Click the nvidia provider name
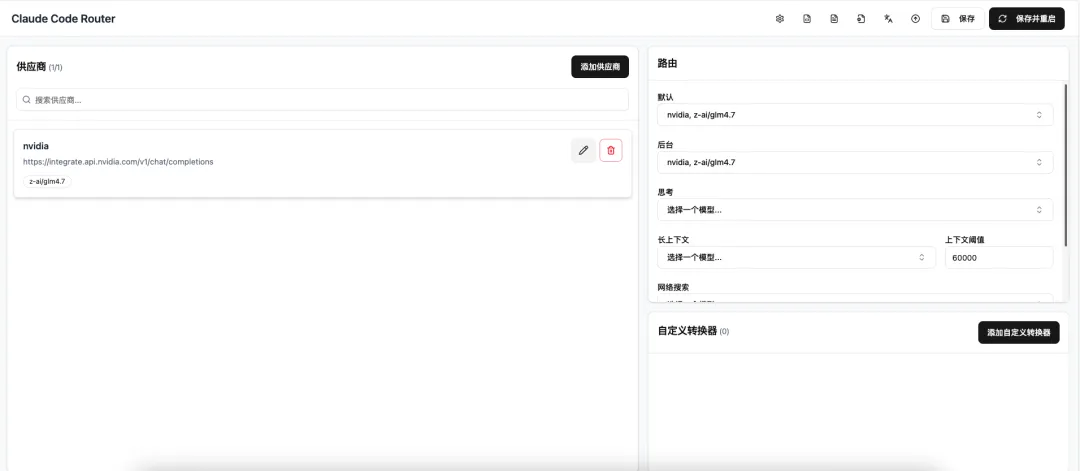This screenshot has width=1080, height=471. point(36,146)
